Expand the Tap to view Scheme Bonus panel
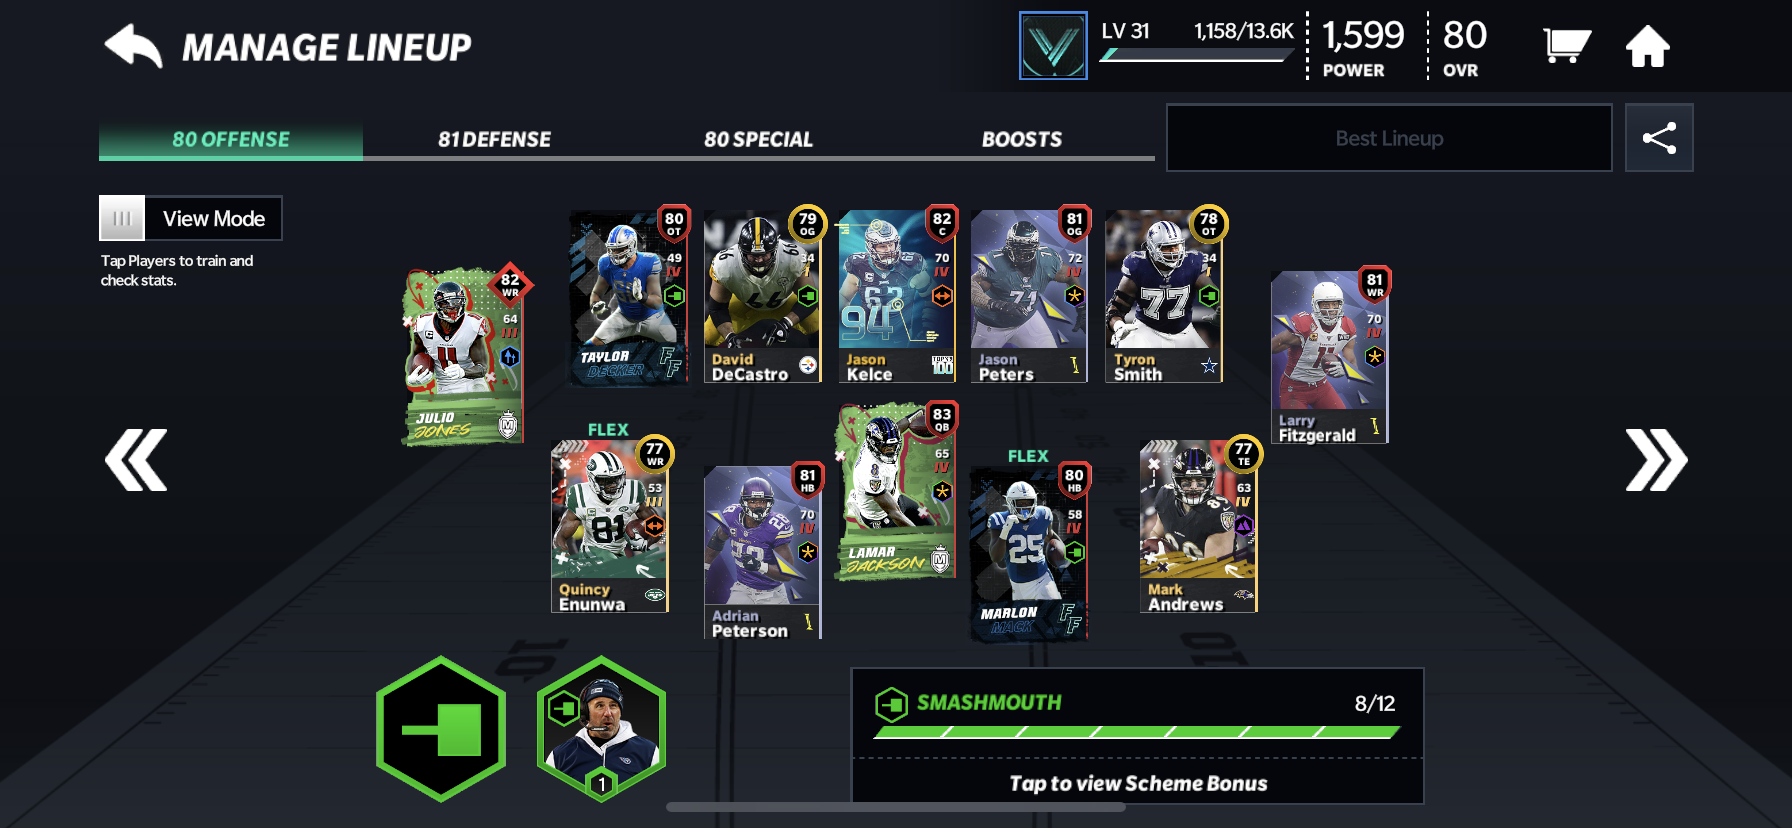The width and height of the screenshot is (1792, 828). pos(1138,783)
